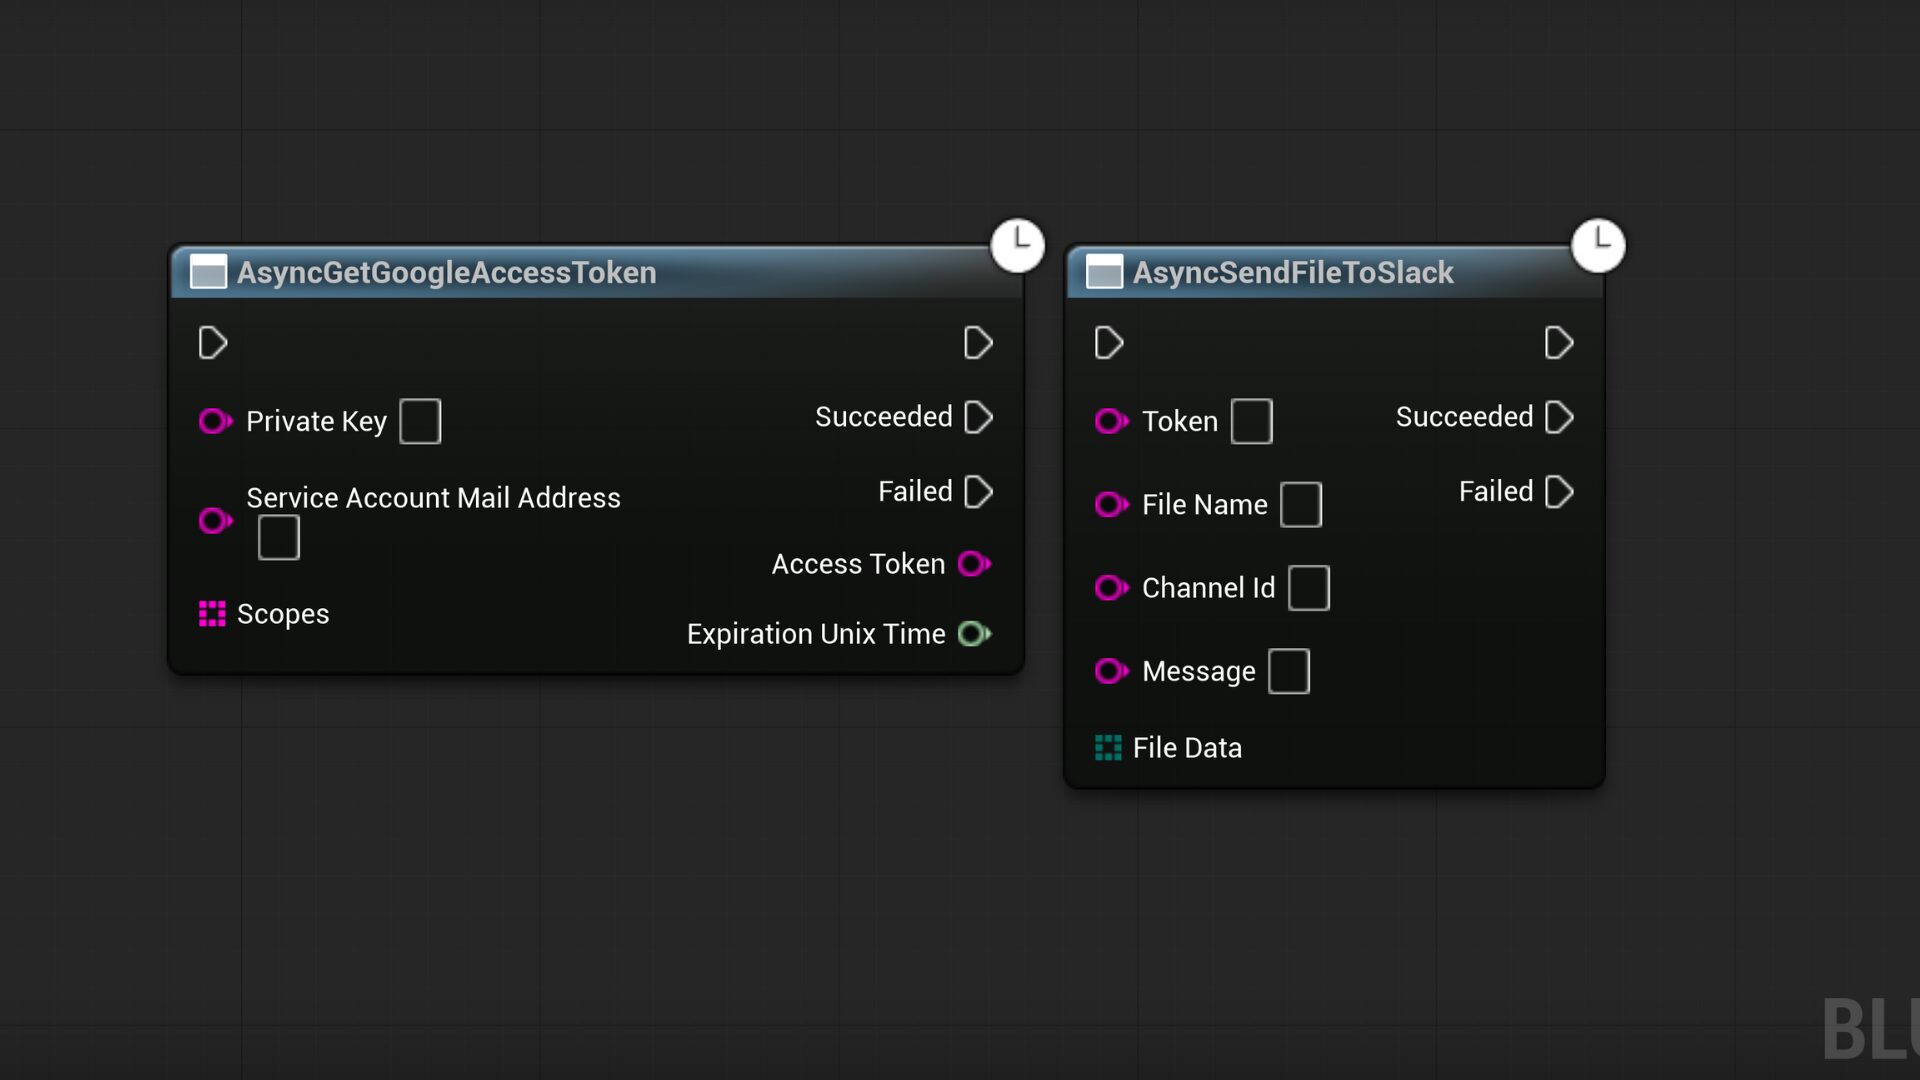The height and width of the screenshot is (1080, 1920).
Task: Click the Service Account Mail Address pin
Action: [215, 520]
